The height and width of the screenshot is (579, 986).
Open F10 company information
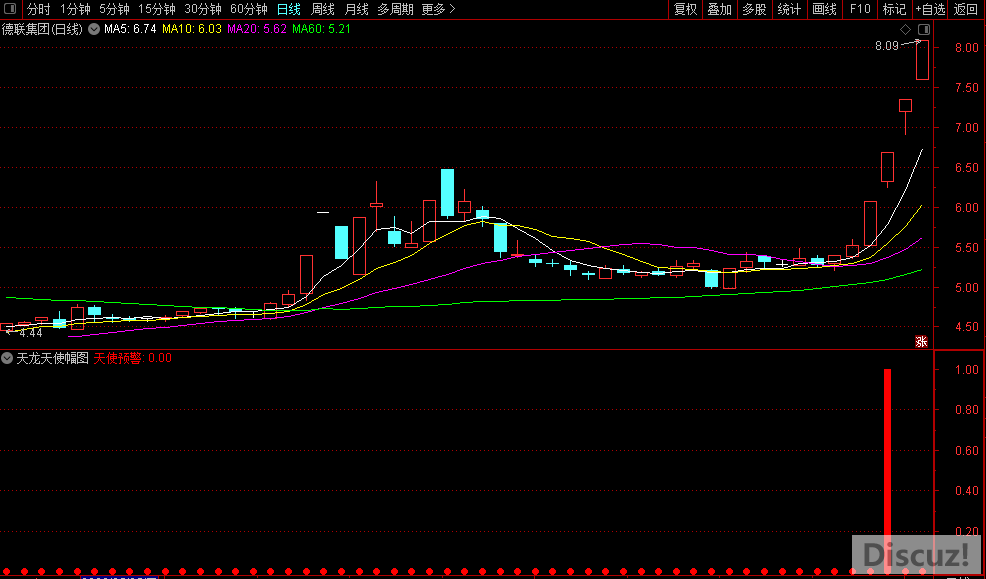coord(859,9)
